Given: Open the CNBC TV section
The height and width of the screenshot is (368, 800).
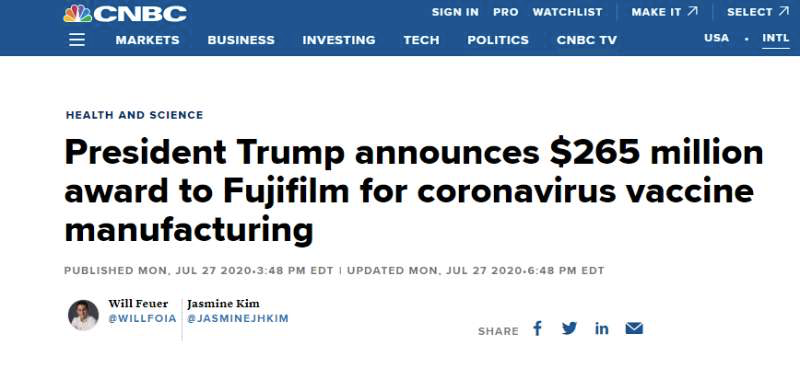Looking at the screenshot, I should tap(587, 40).
